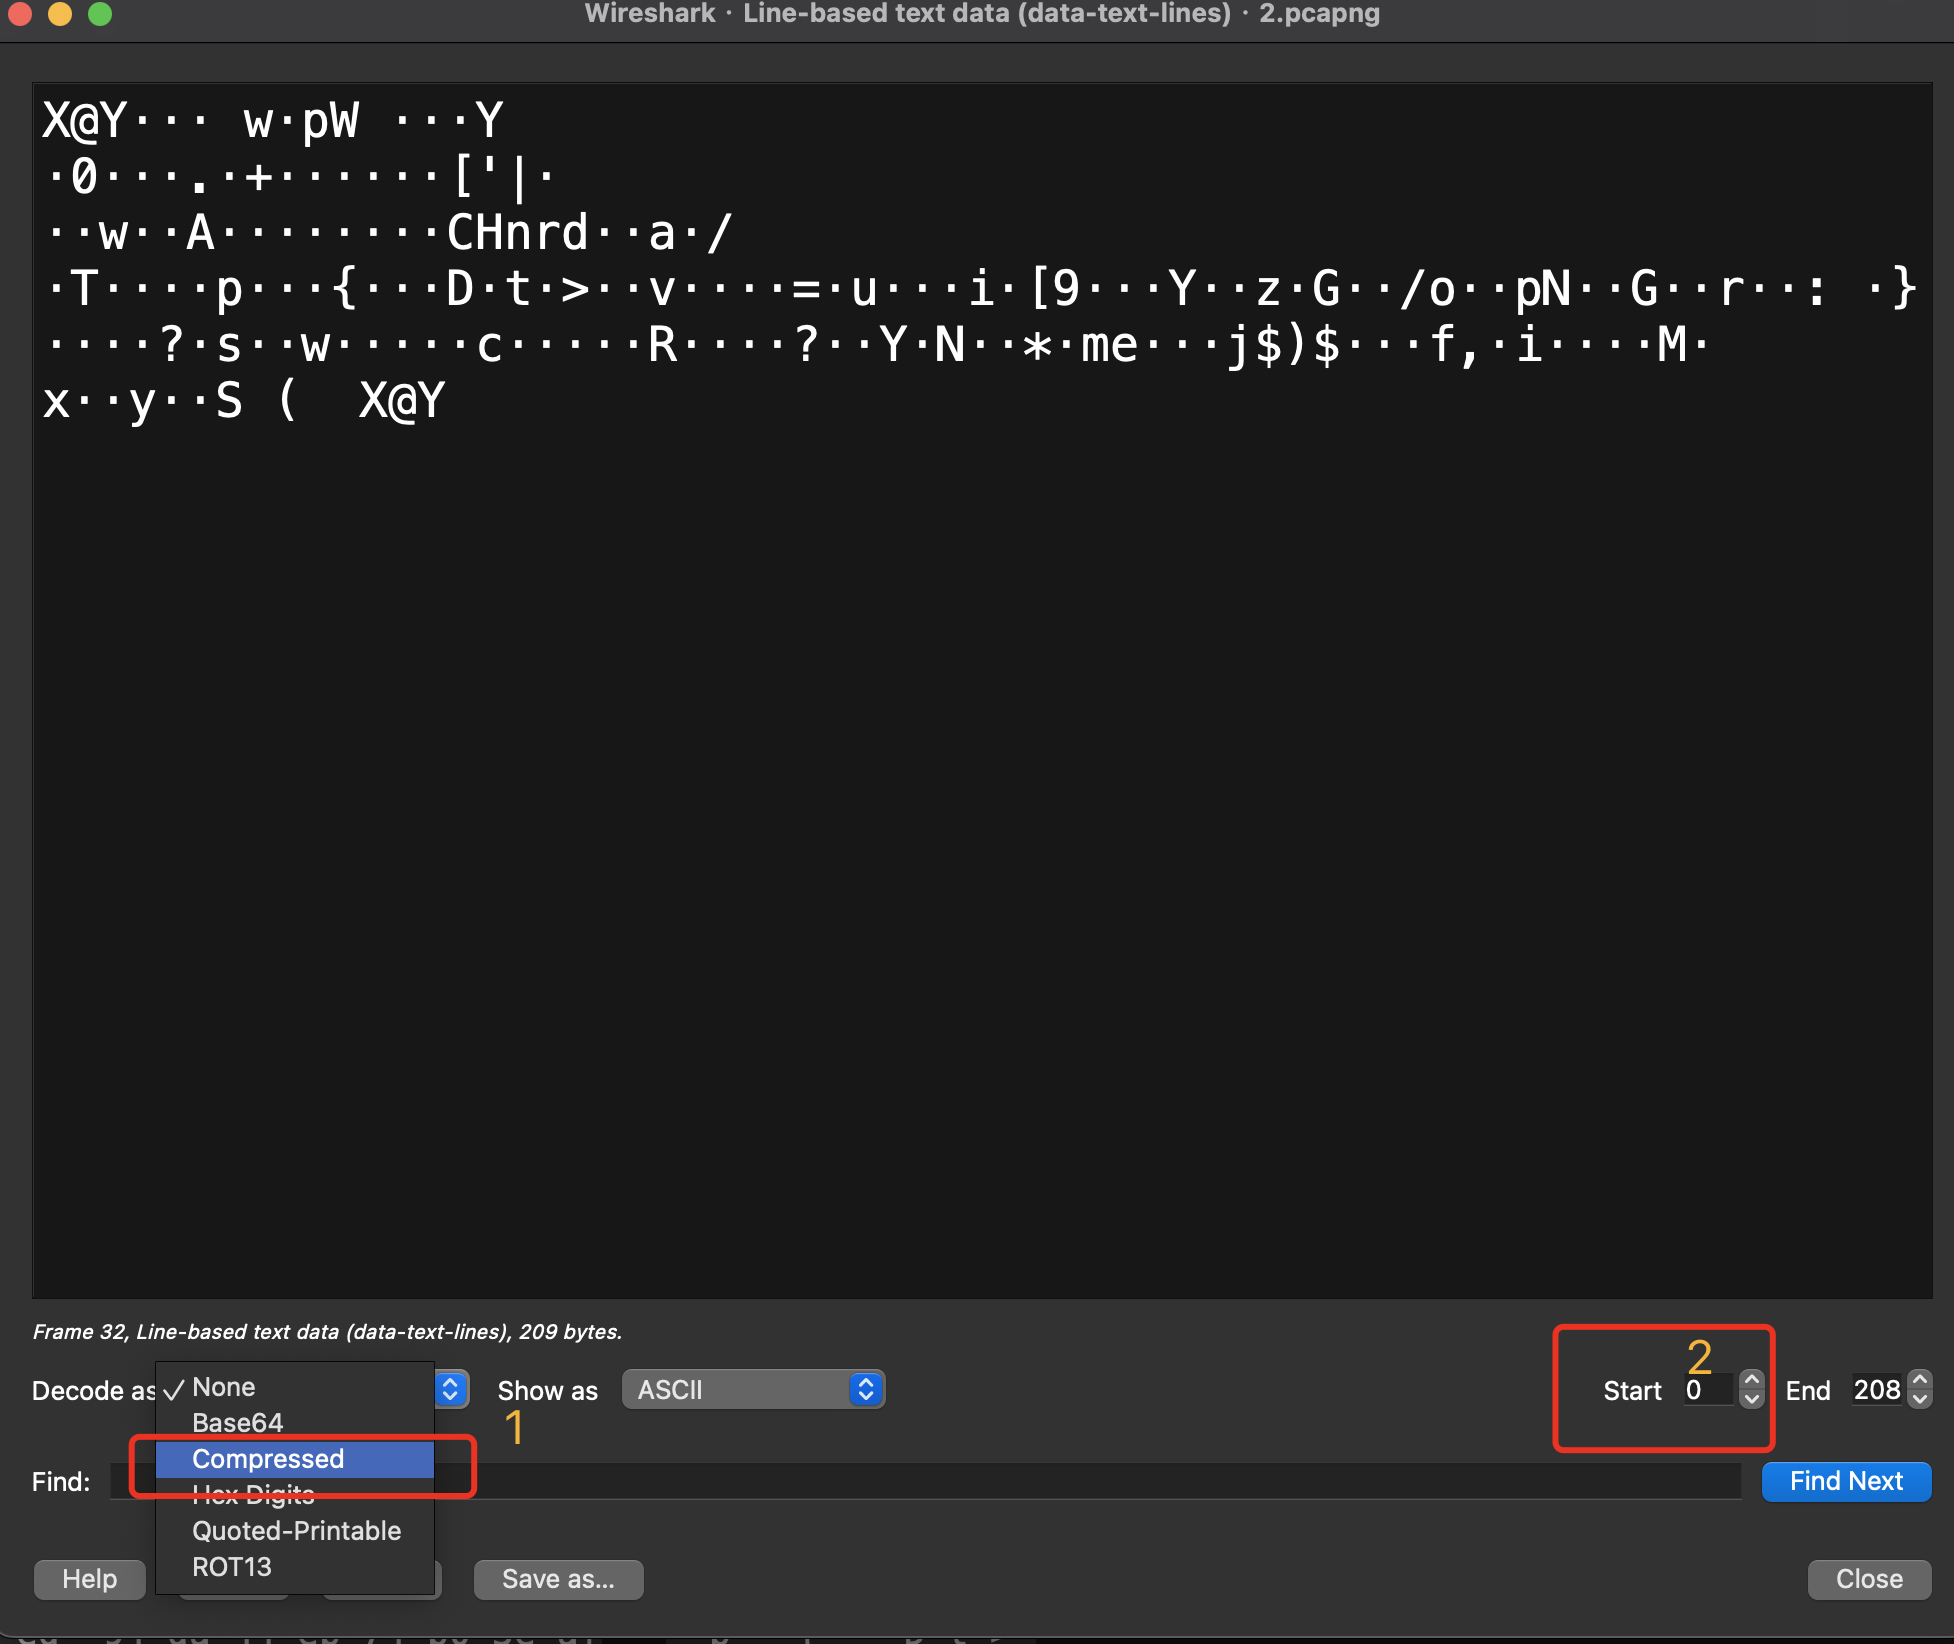
Task: Select Compressed in the Decode as menu
Action: [268, 1459]
